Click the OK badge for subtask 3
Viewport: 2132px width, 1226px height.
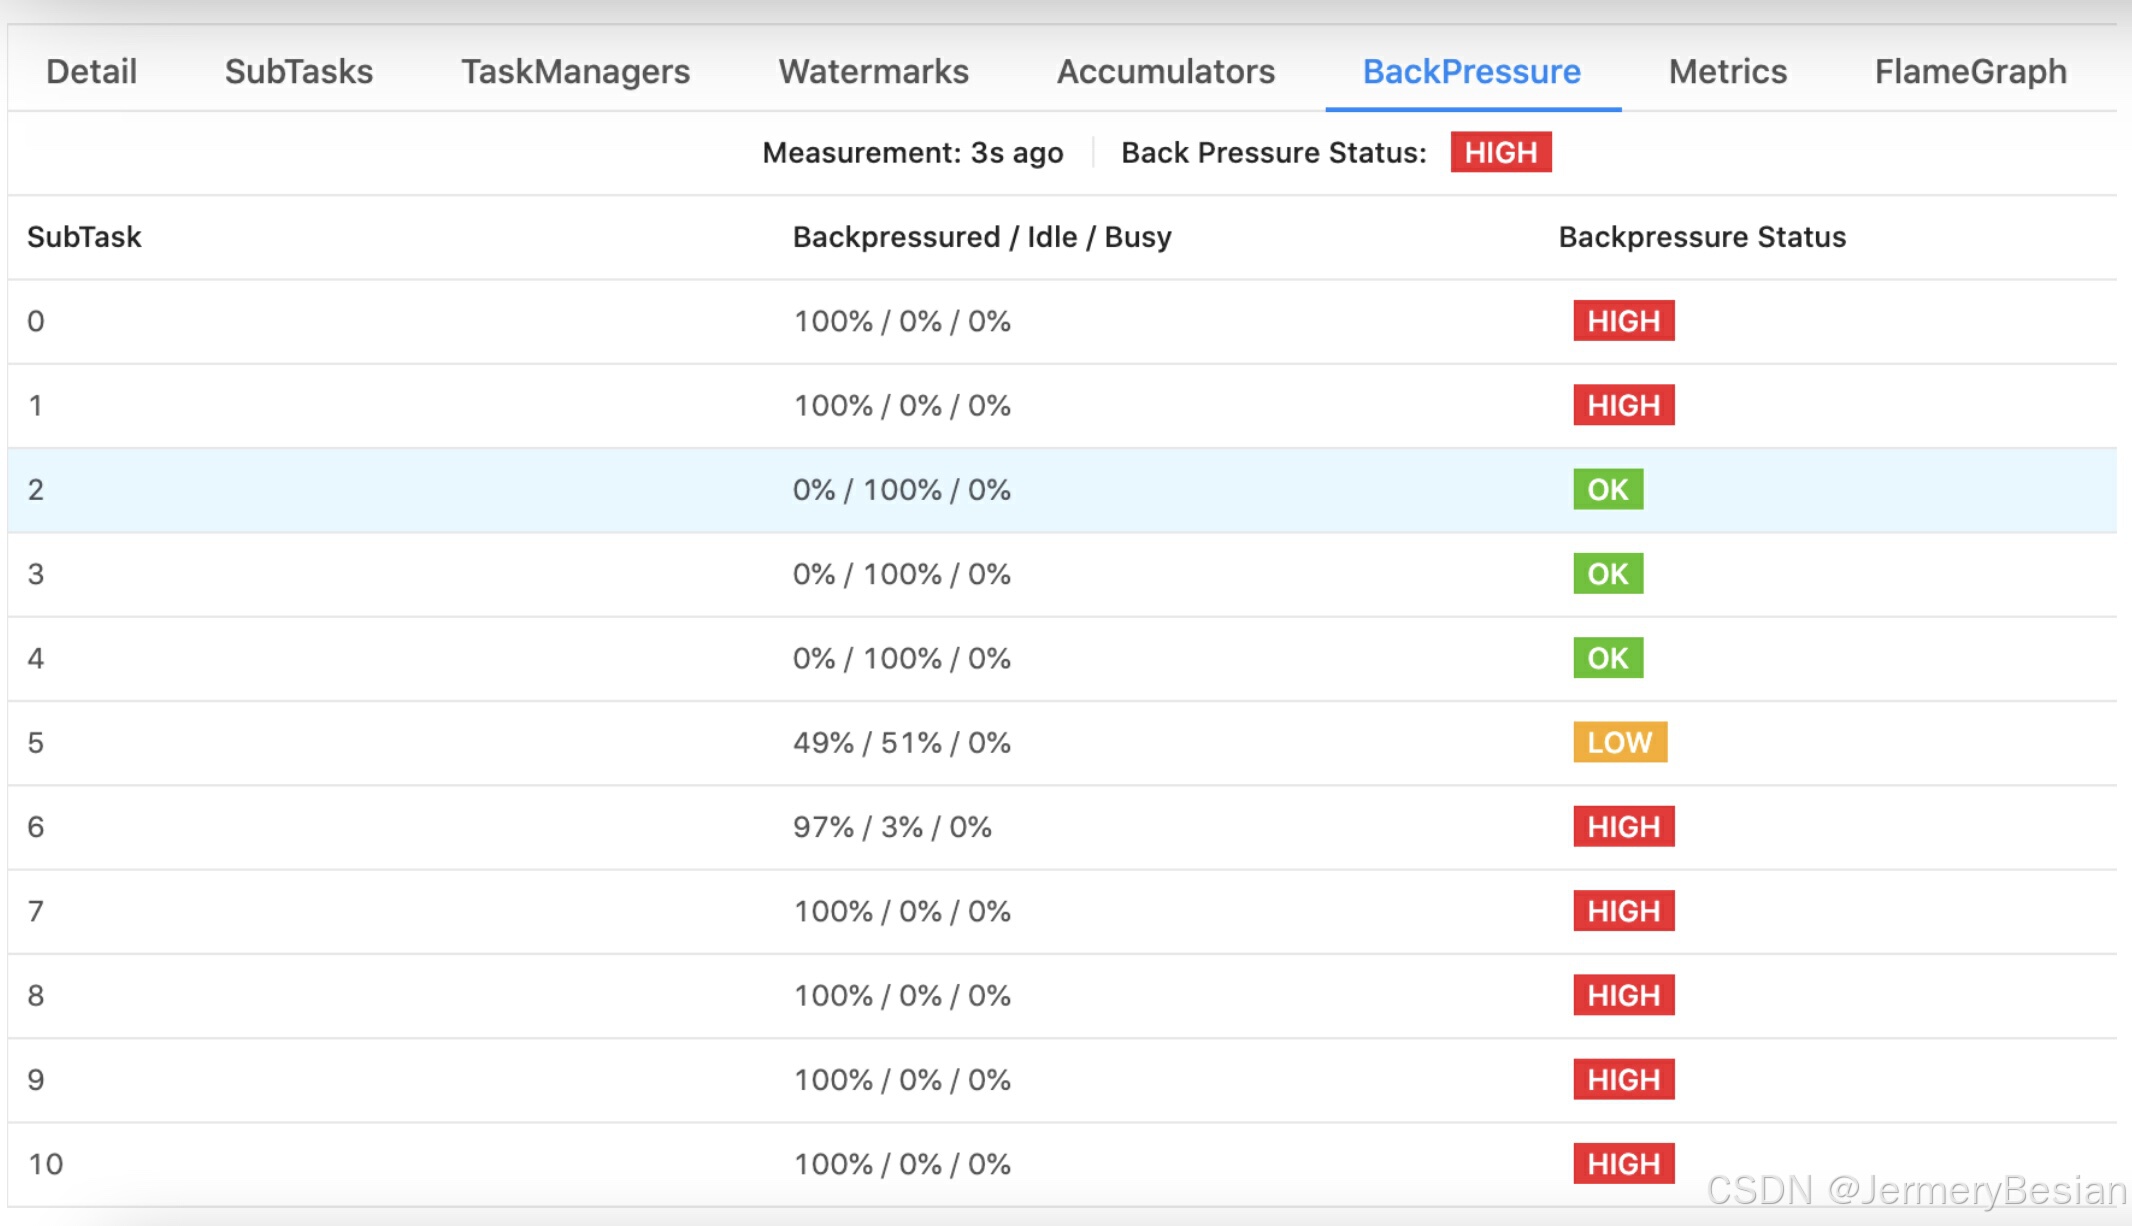pos(1608,574)
